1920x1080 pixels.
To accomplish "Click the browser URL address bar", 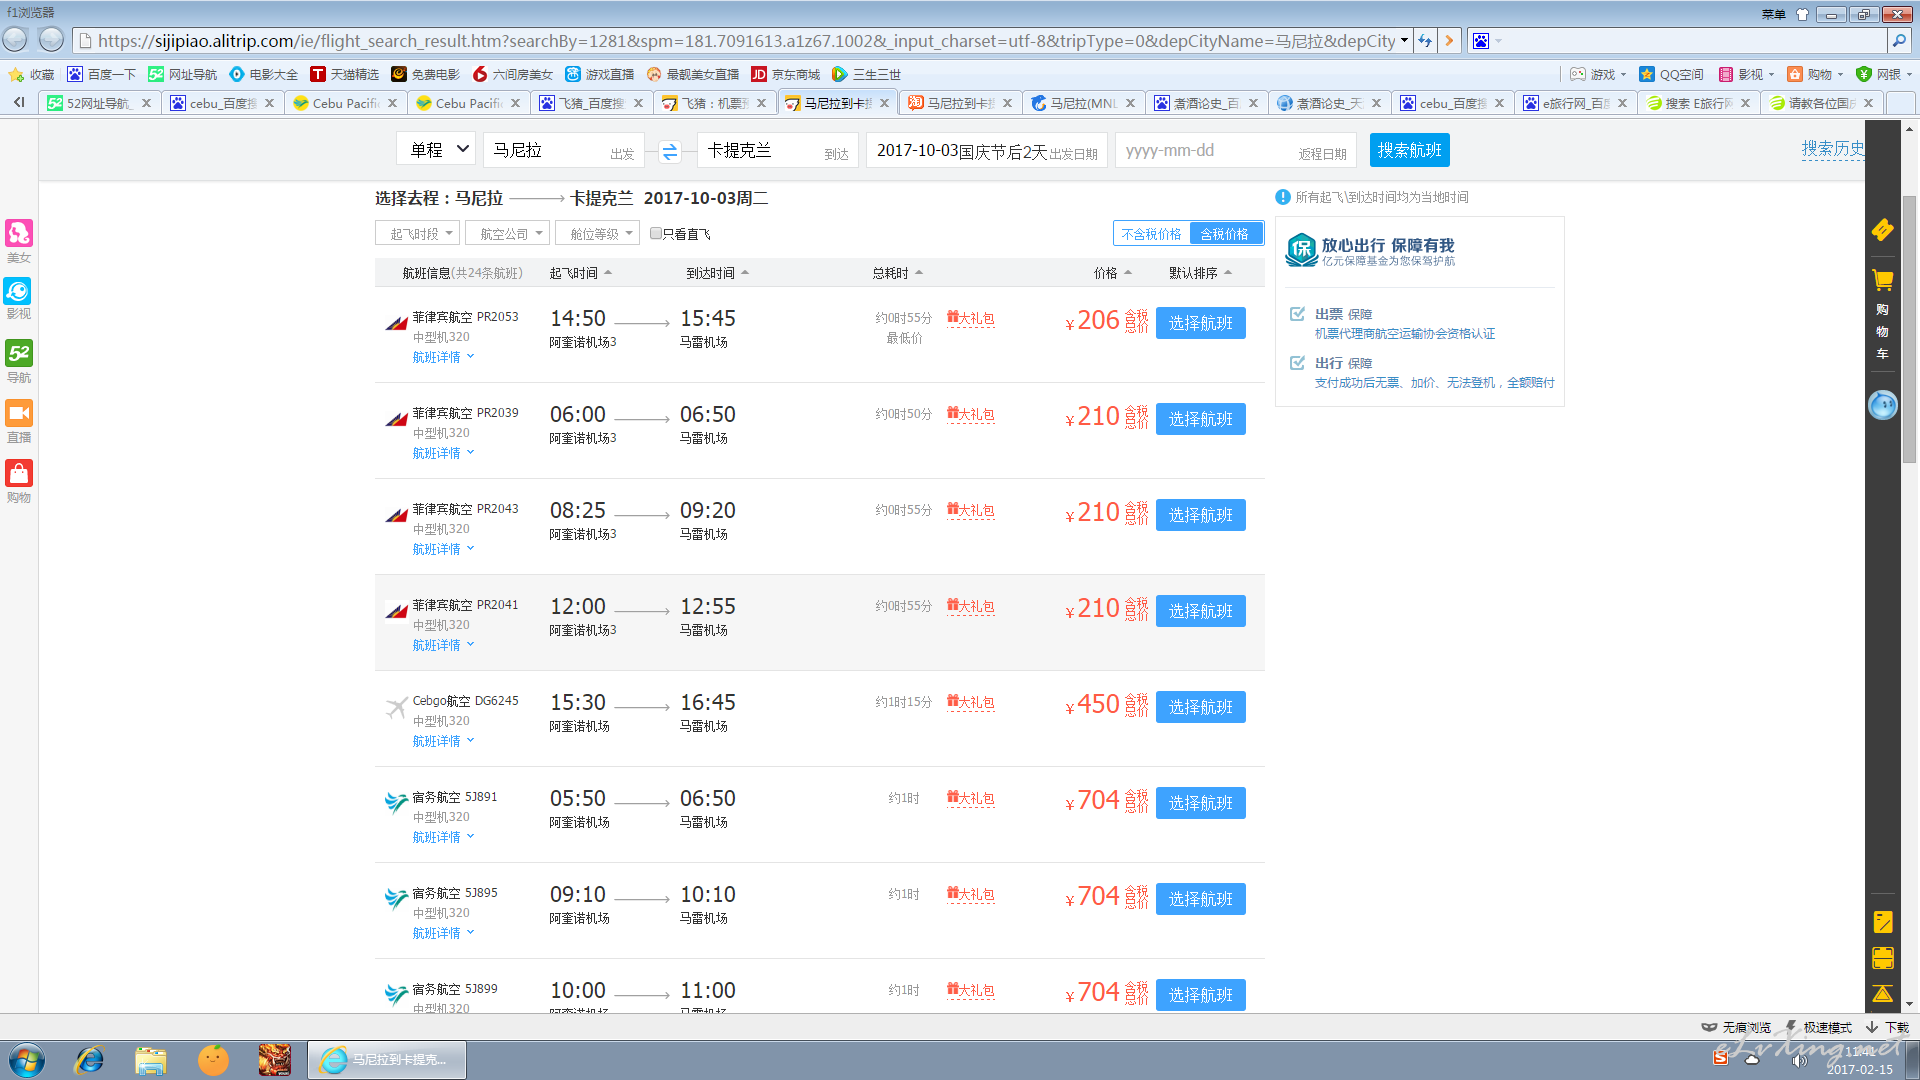I will 740,41.
